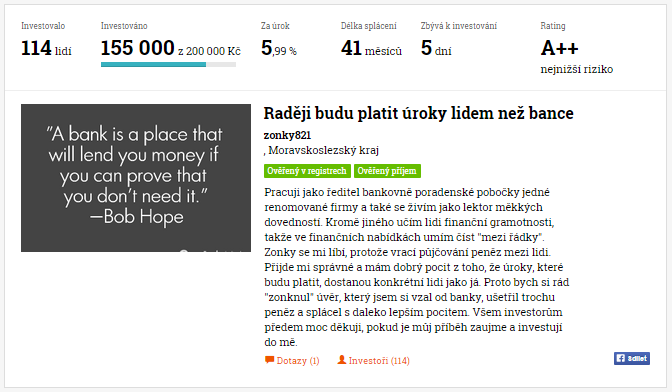Image resolution: width=672 pixels, height=392 pixels.
Task: Click the 41 měsíců repayment length
Action: click(x=372, y=48)
